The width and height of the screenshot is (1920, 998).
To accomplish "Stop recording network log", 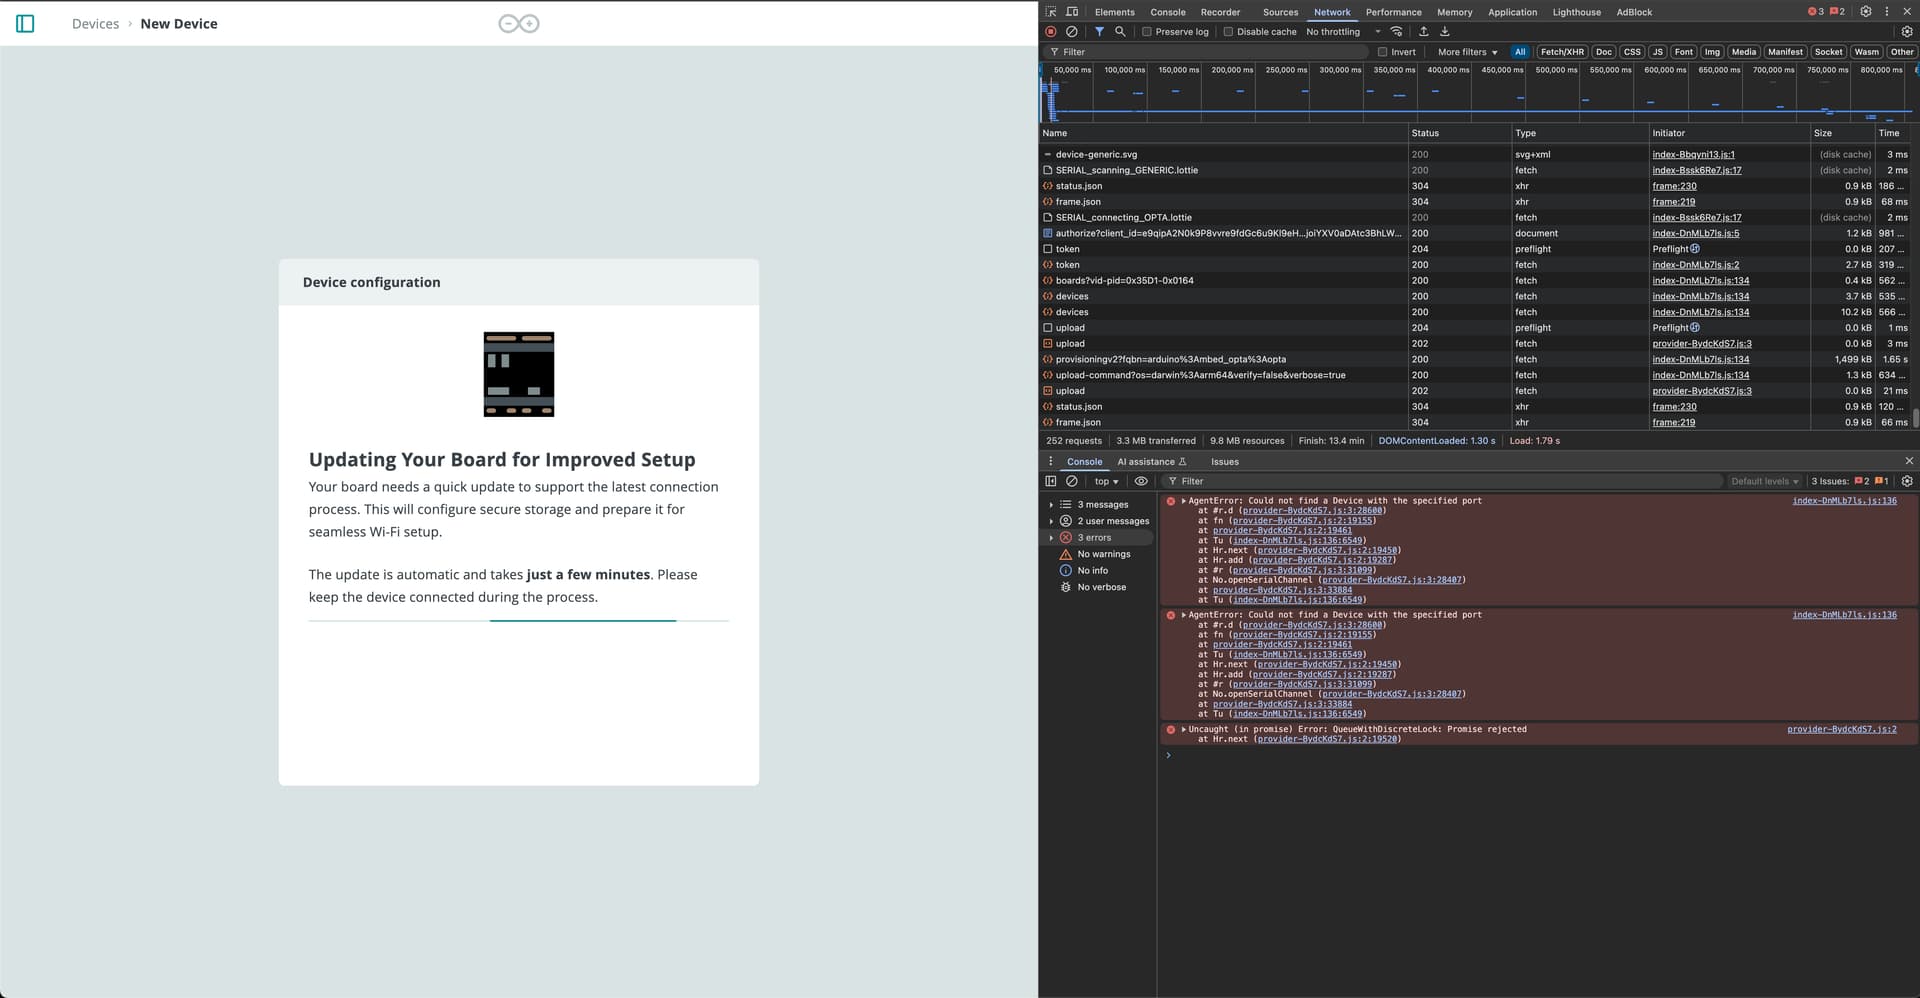I will (x=1050, y=31).
